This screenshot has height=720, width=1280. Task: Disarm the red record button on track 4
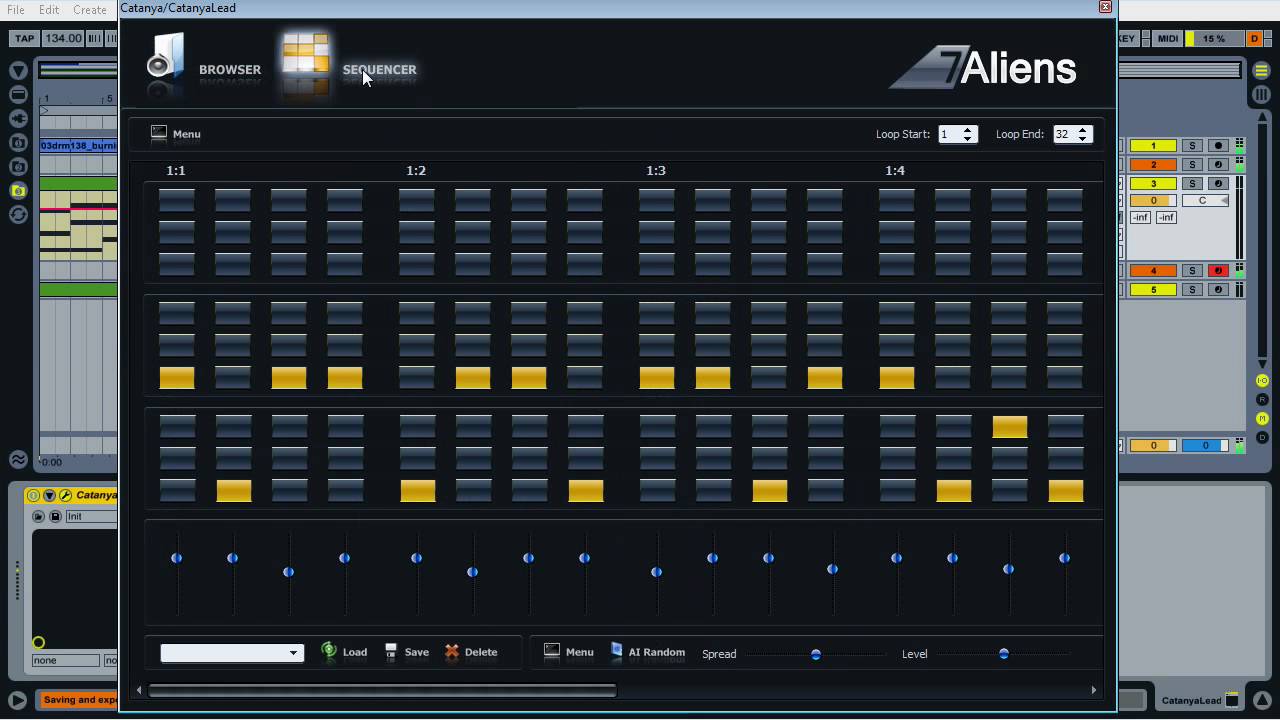click(1218, 271)
